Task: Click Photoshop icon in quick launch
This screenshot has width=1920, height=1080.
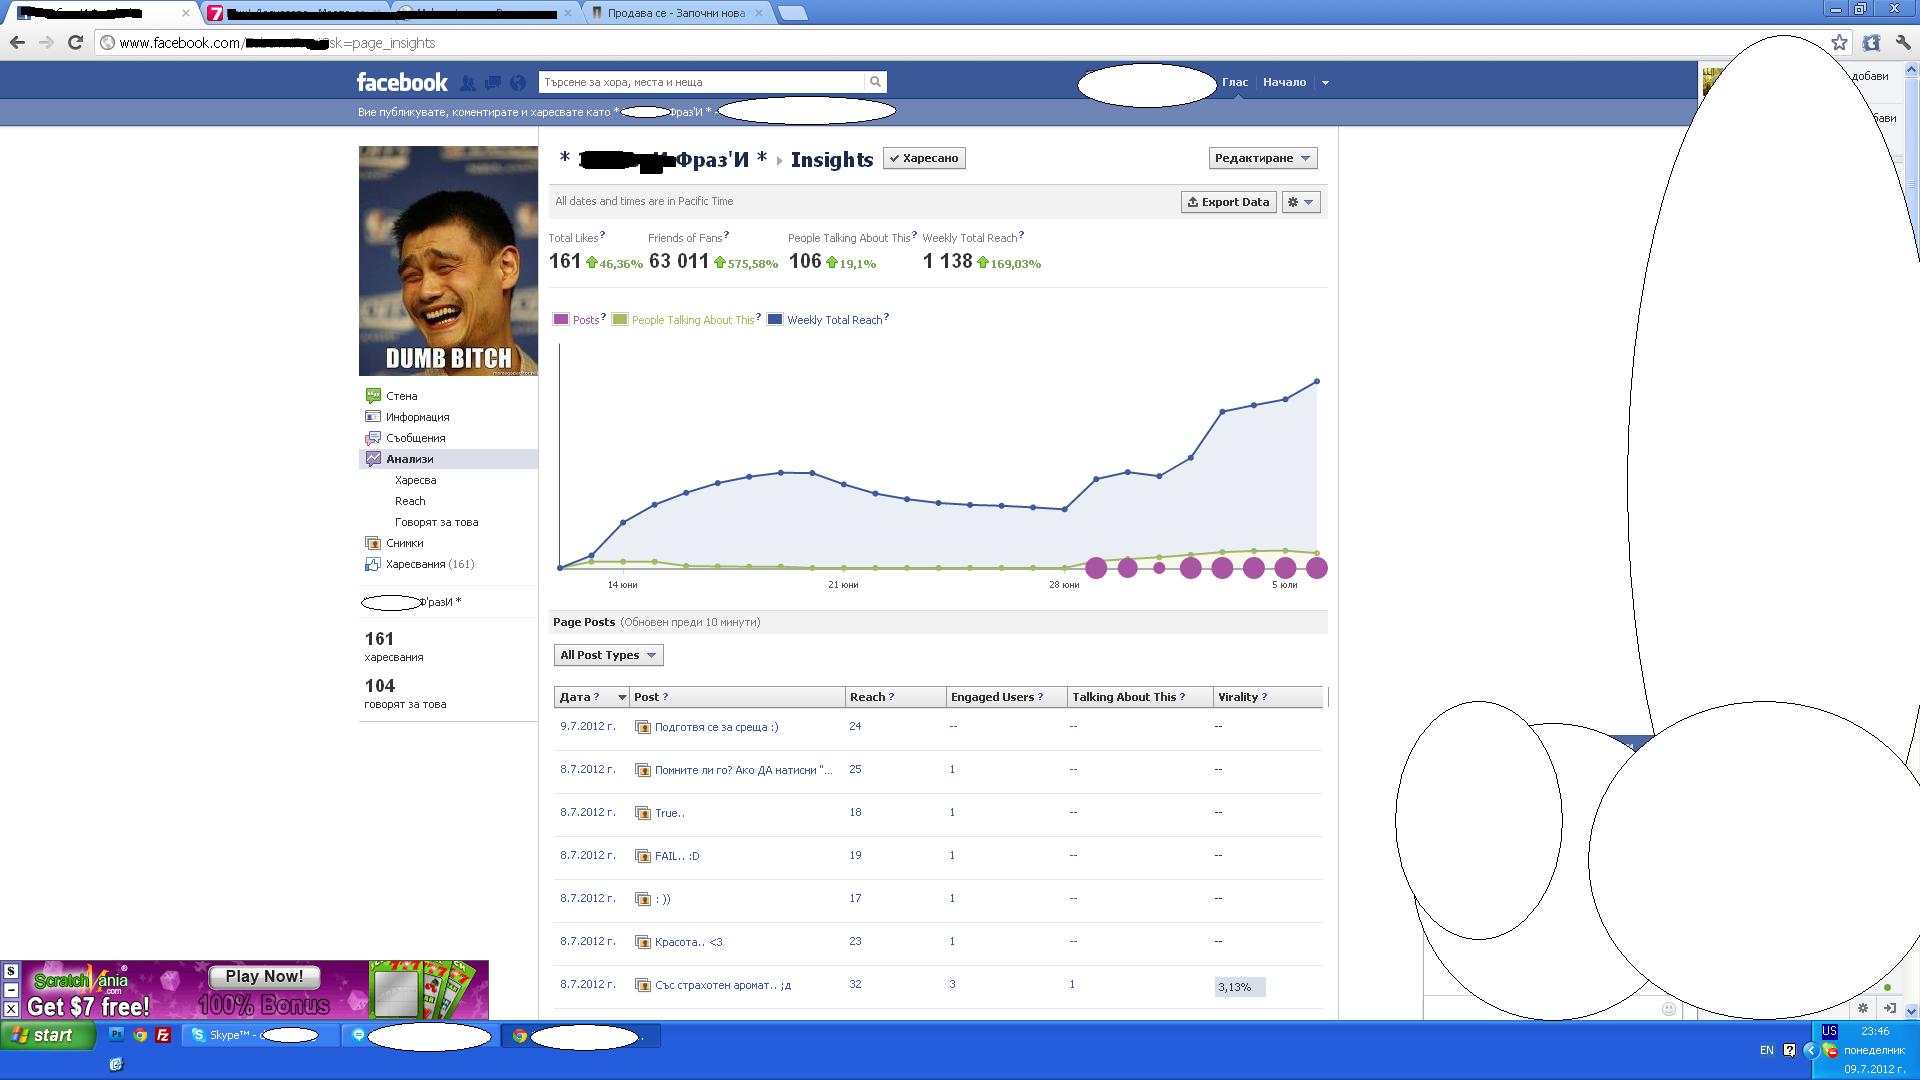Action: tap(116, 1035)
